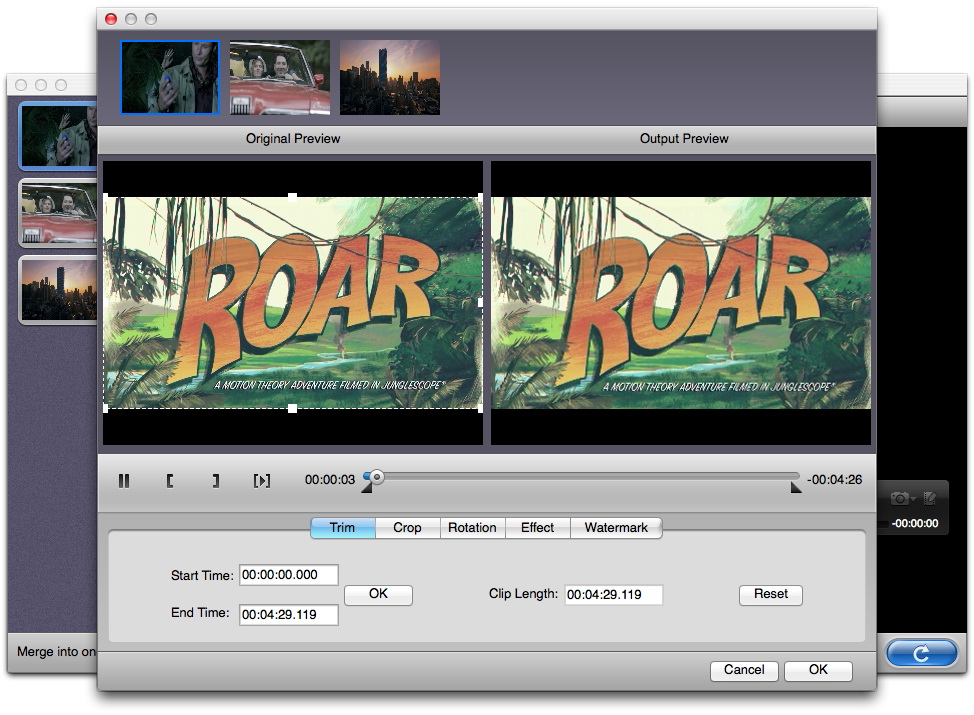Select jungle clip in background window list
Viewport: 974px width, 715px height.
tap(58, 136)
